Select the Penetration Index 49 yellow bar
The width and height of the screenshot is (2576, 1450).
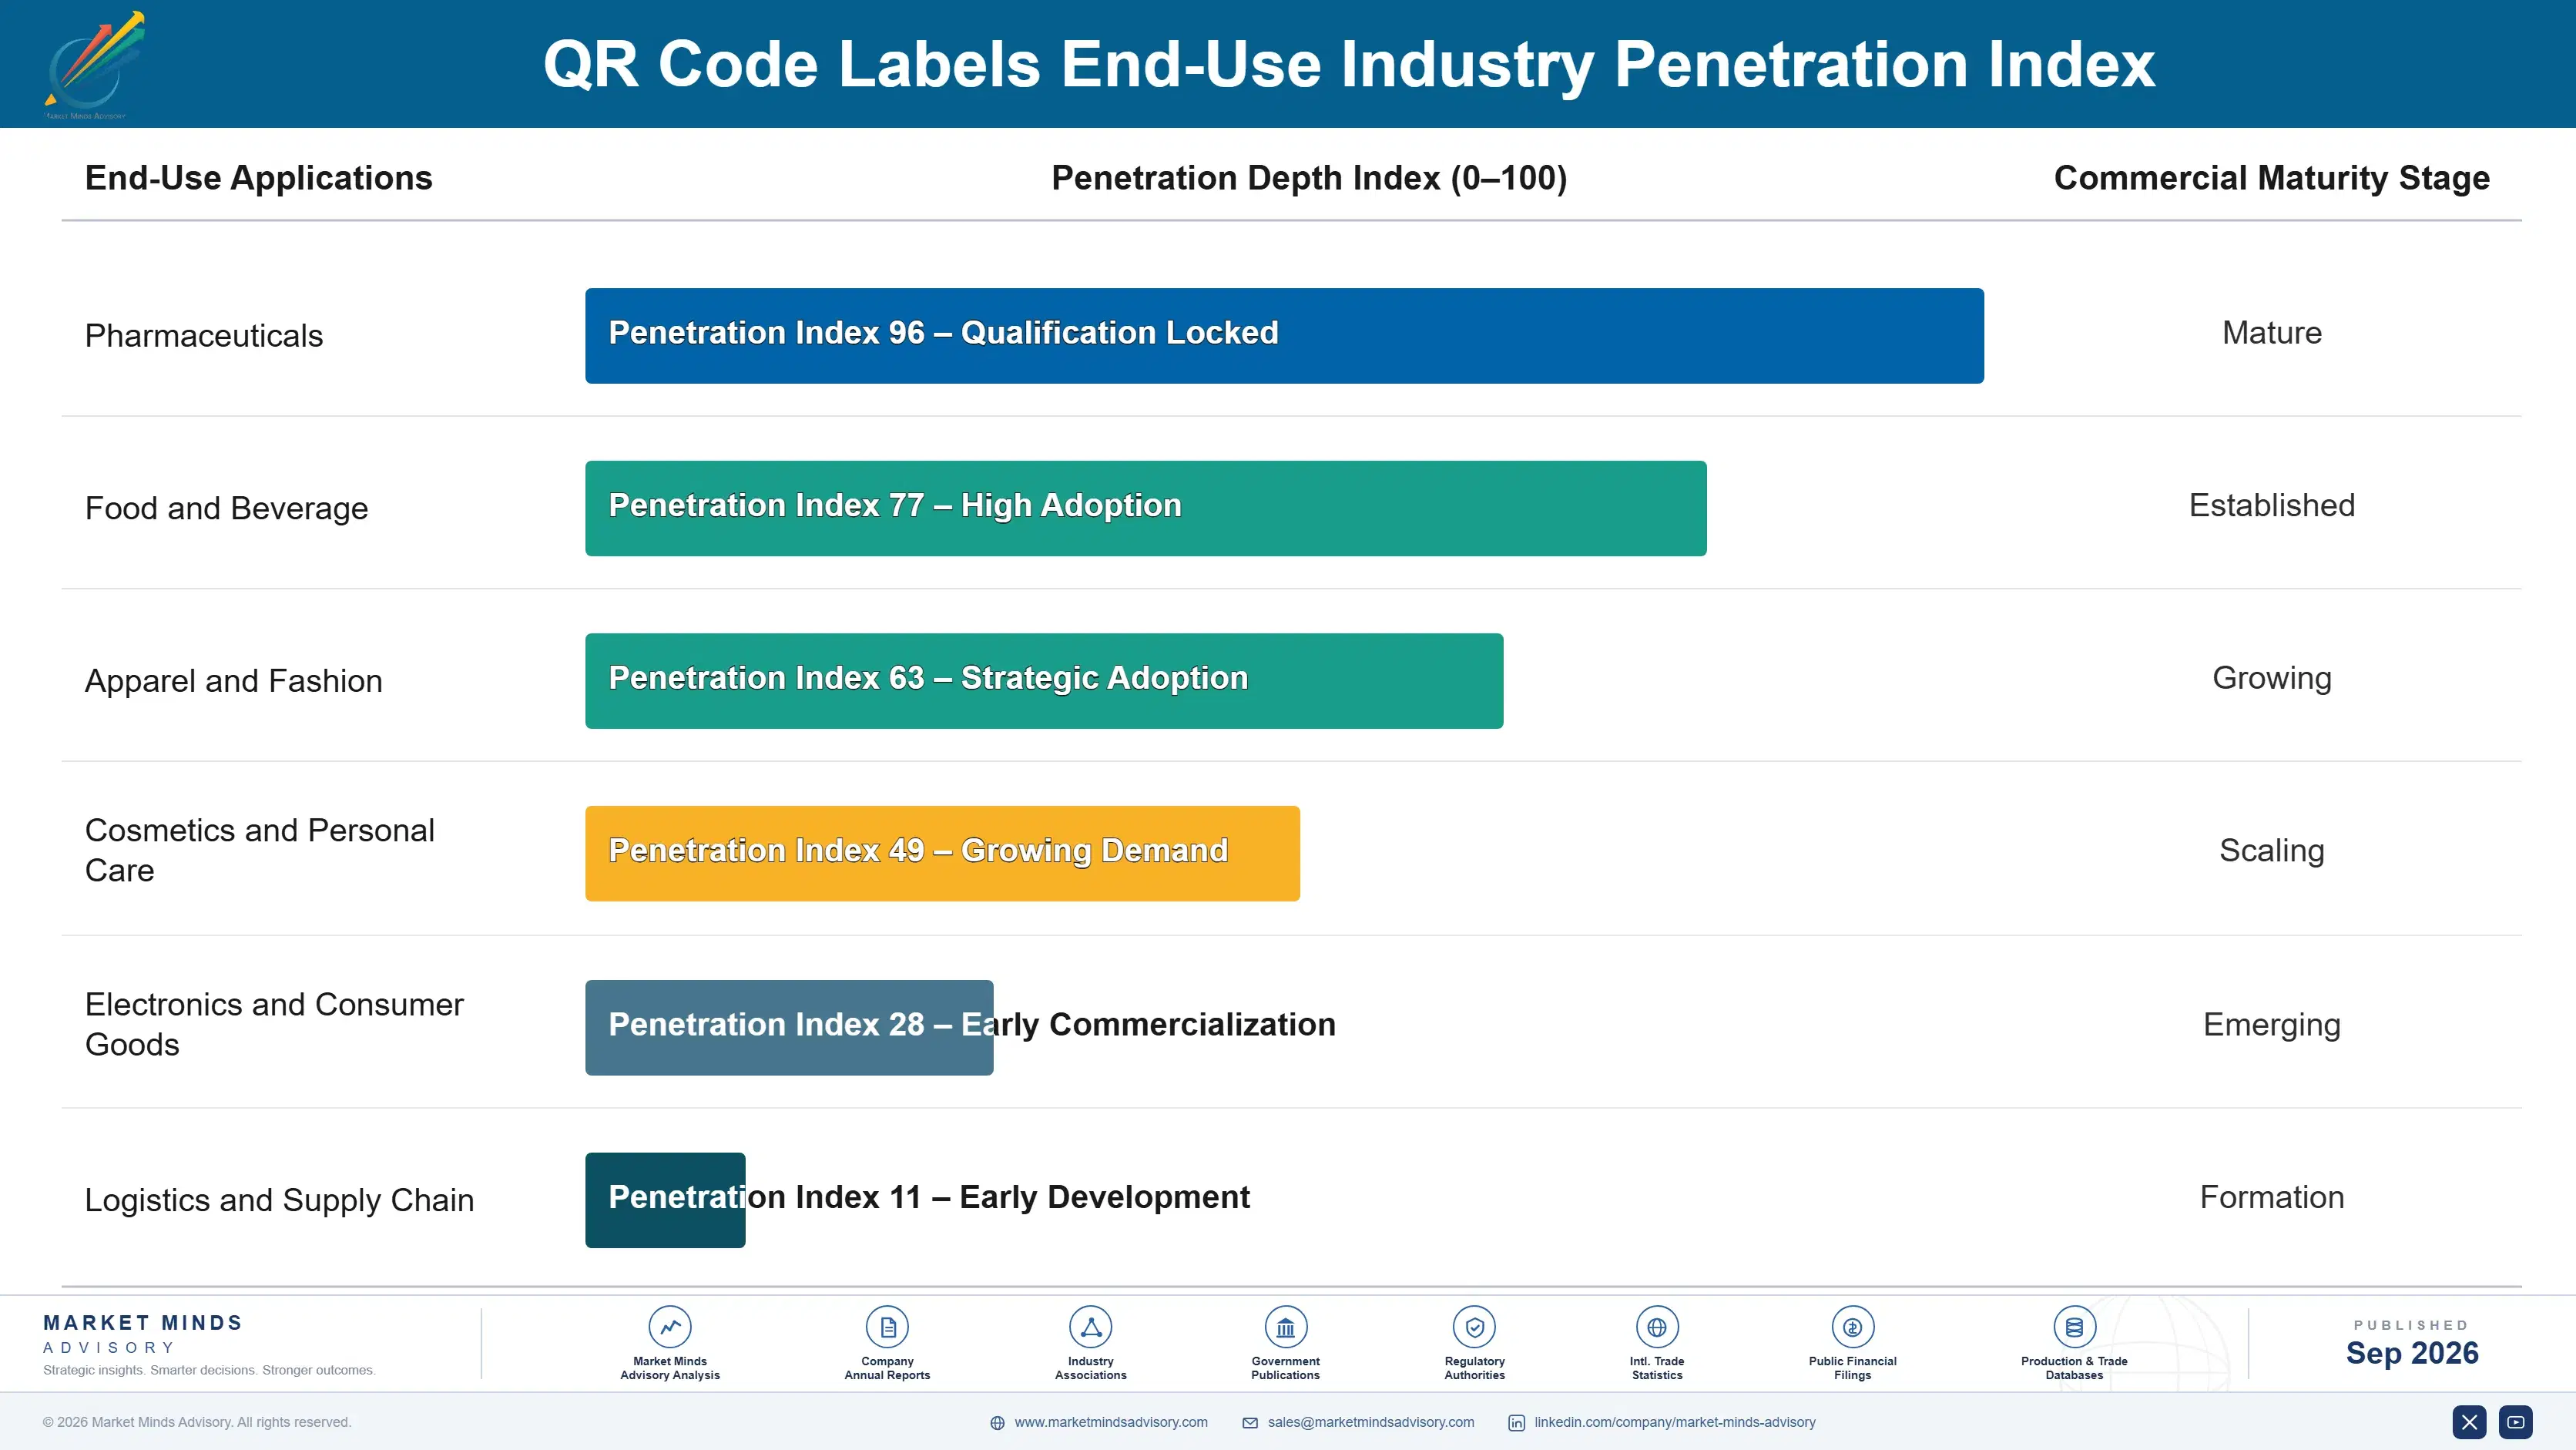click(x=942, y=853)
